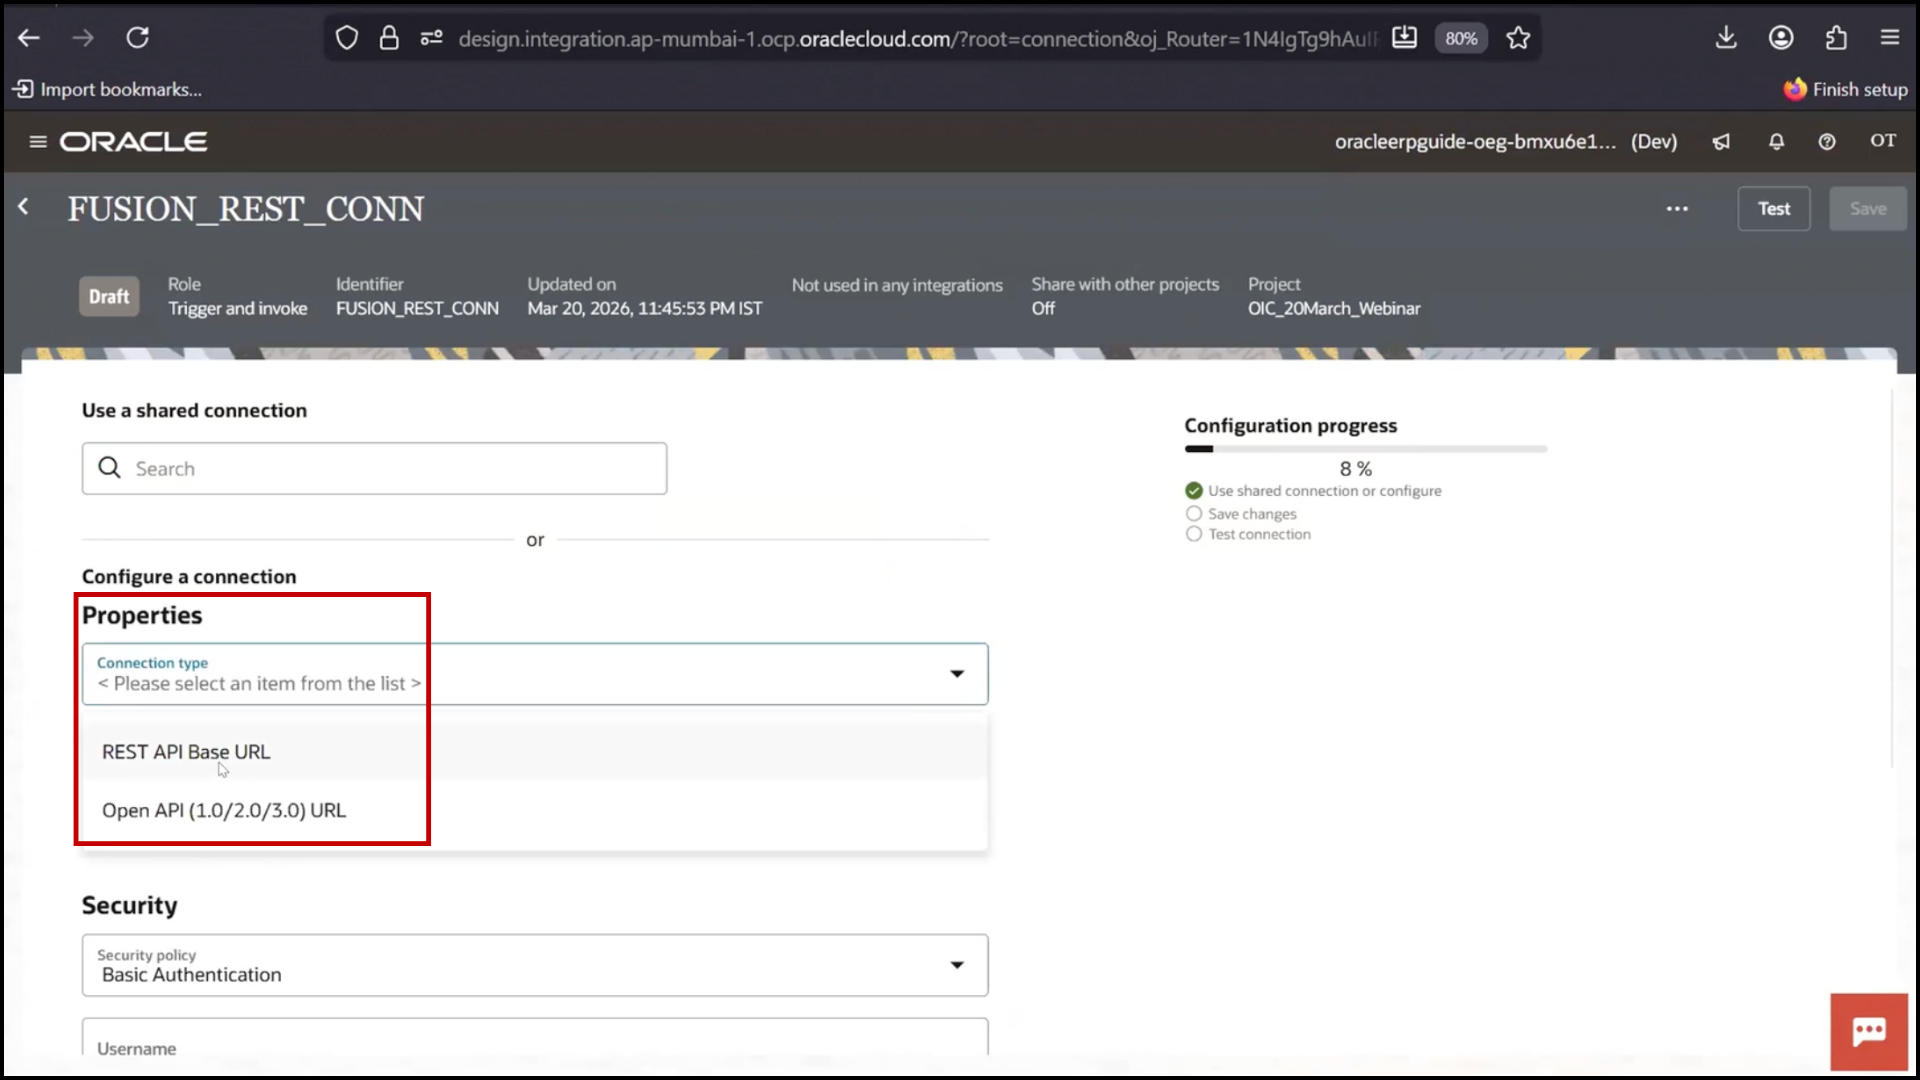The width and height of the screenshot is (1920, 1080).
Task: Open the browser application menu
Action: pyautogui.click(x=1890, y=38)
